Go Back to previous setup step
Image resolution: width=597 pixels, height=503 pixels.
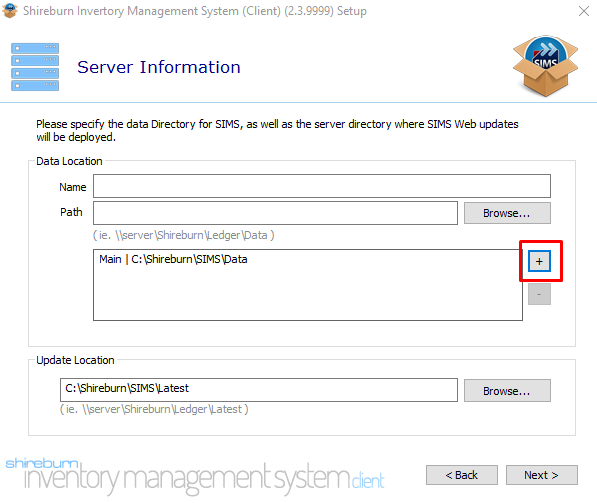click(x=461, y=475)
